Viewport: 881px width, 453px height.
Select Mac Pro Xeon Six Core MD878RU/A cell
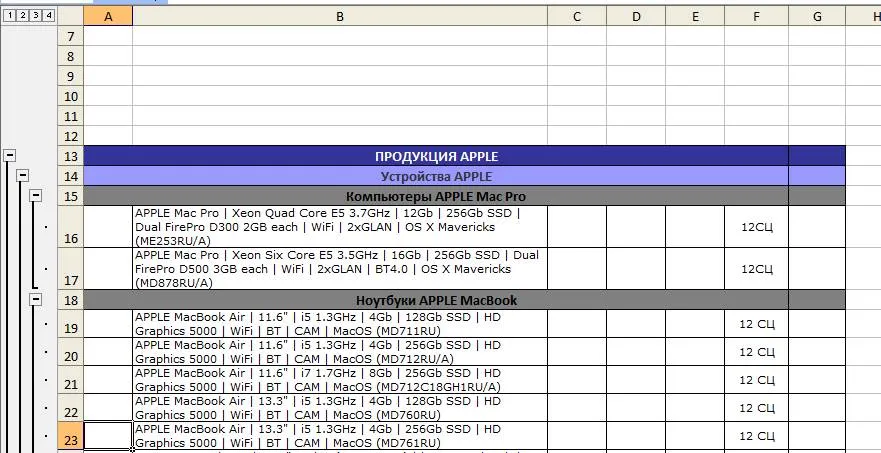click(x=340, y=269)
